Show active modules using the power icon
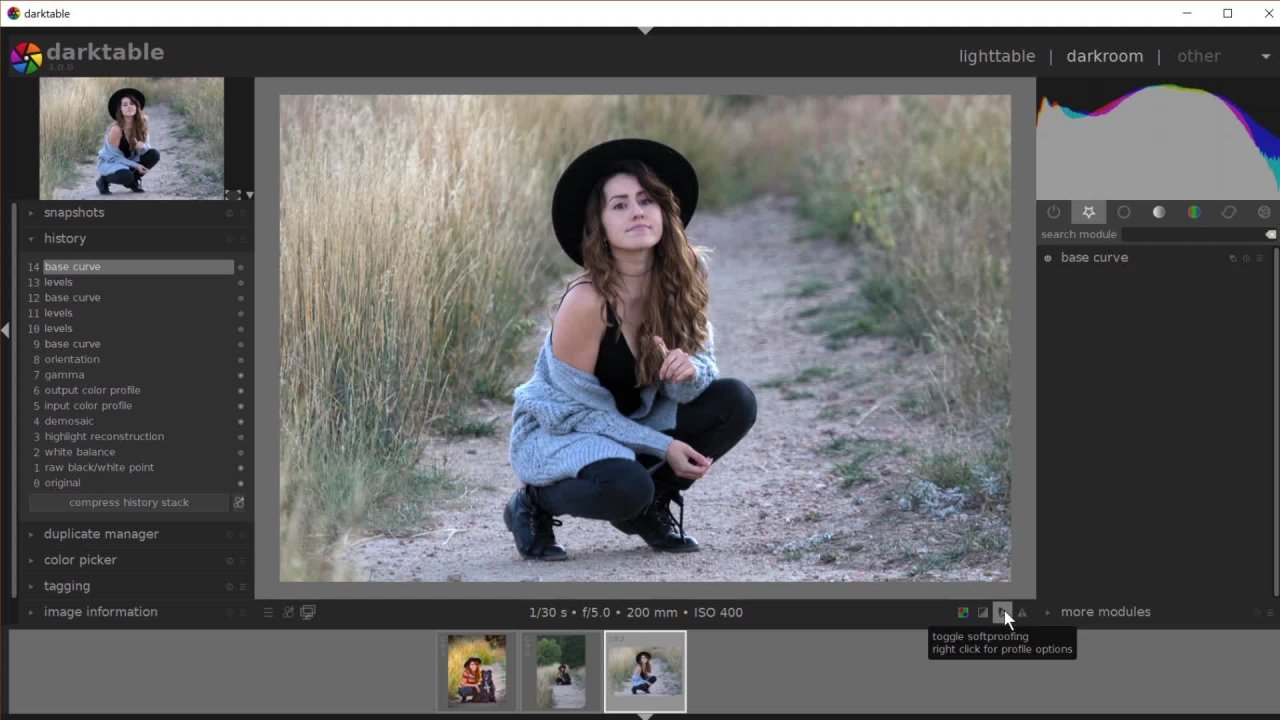 click(1054, 212)
